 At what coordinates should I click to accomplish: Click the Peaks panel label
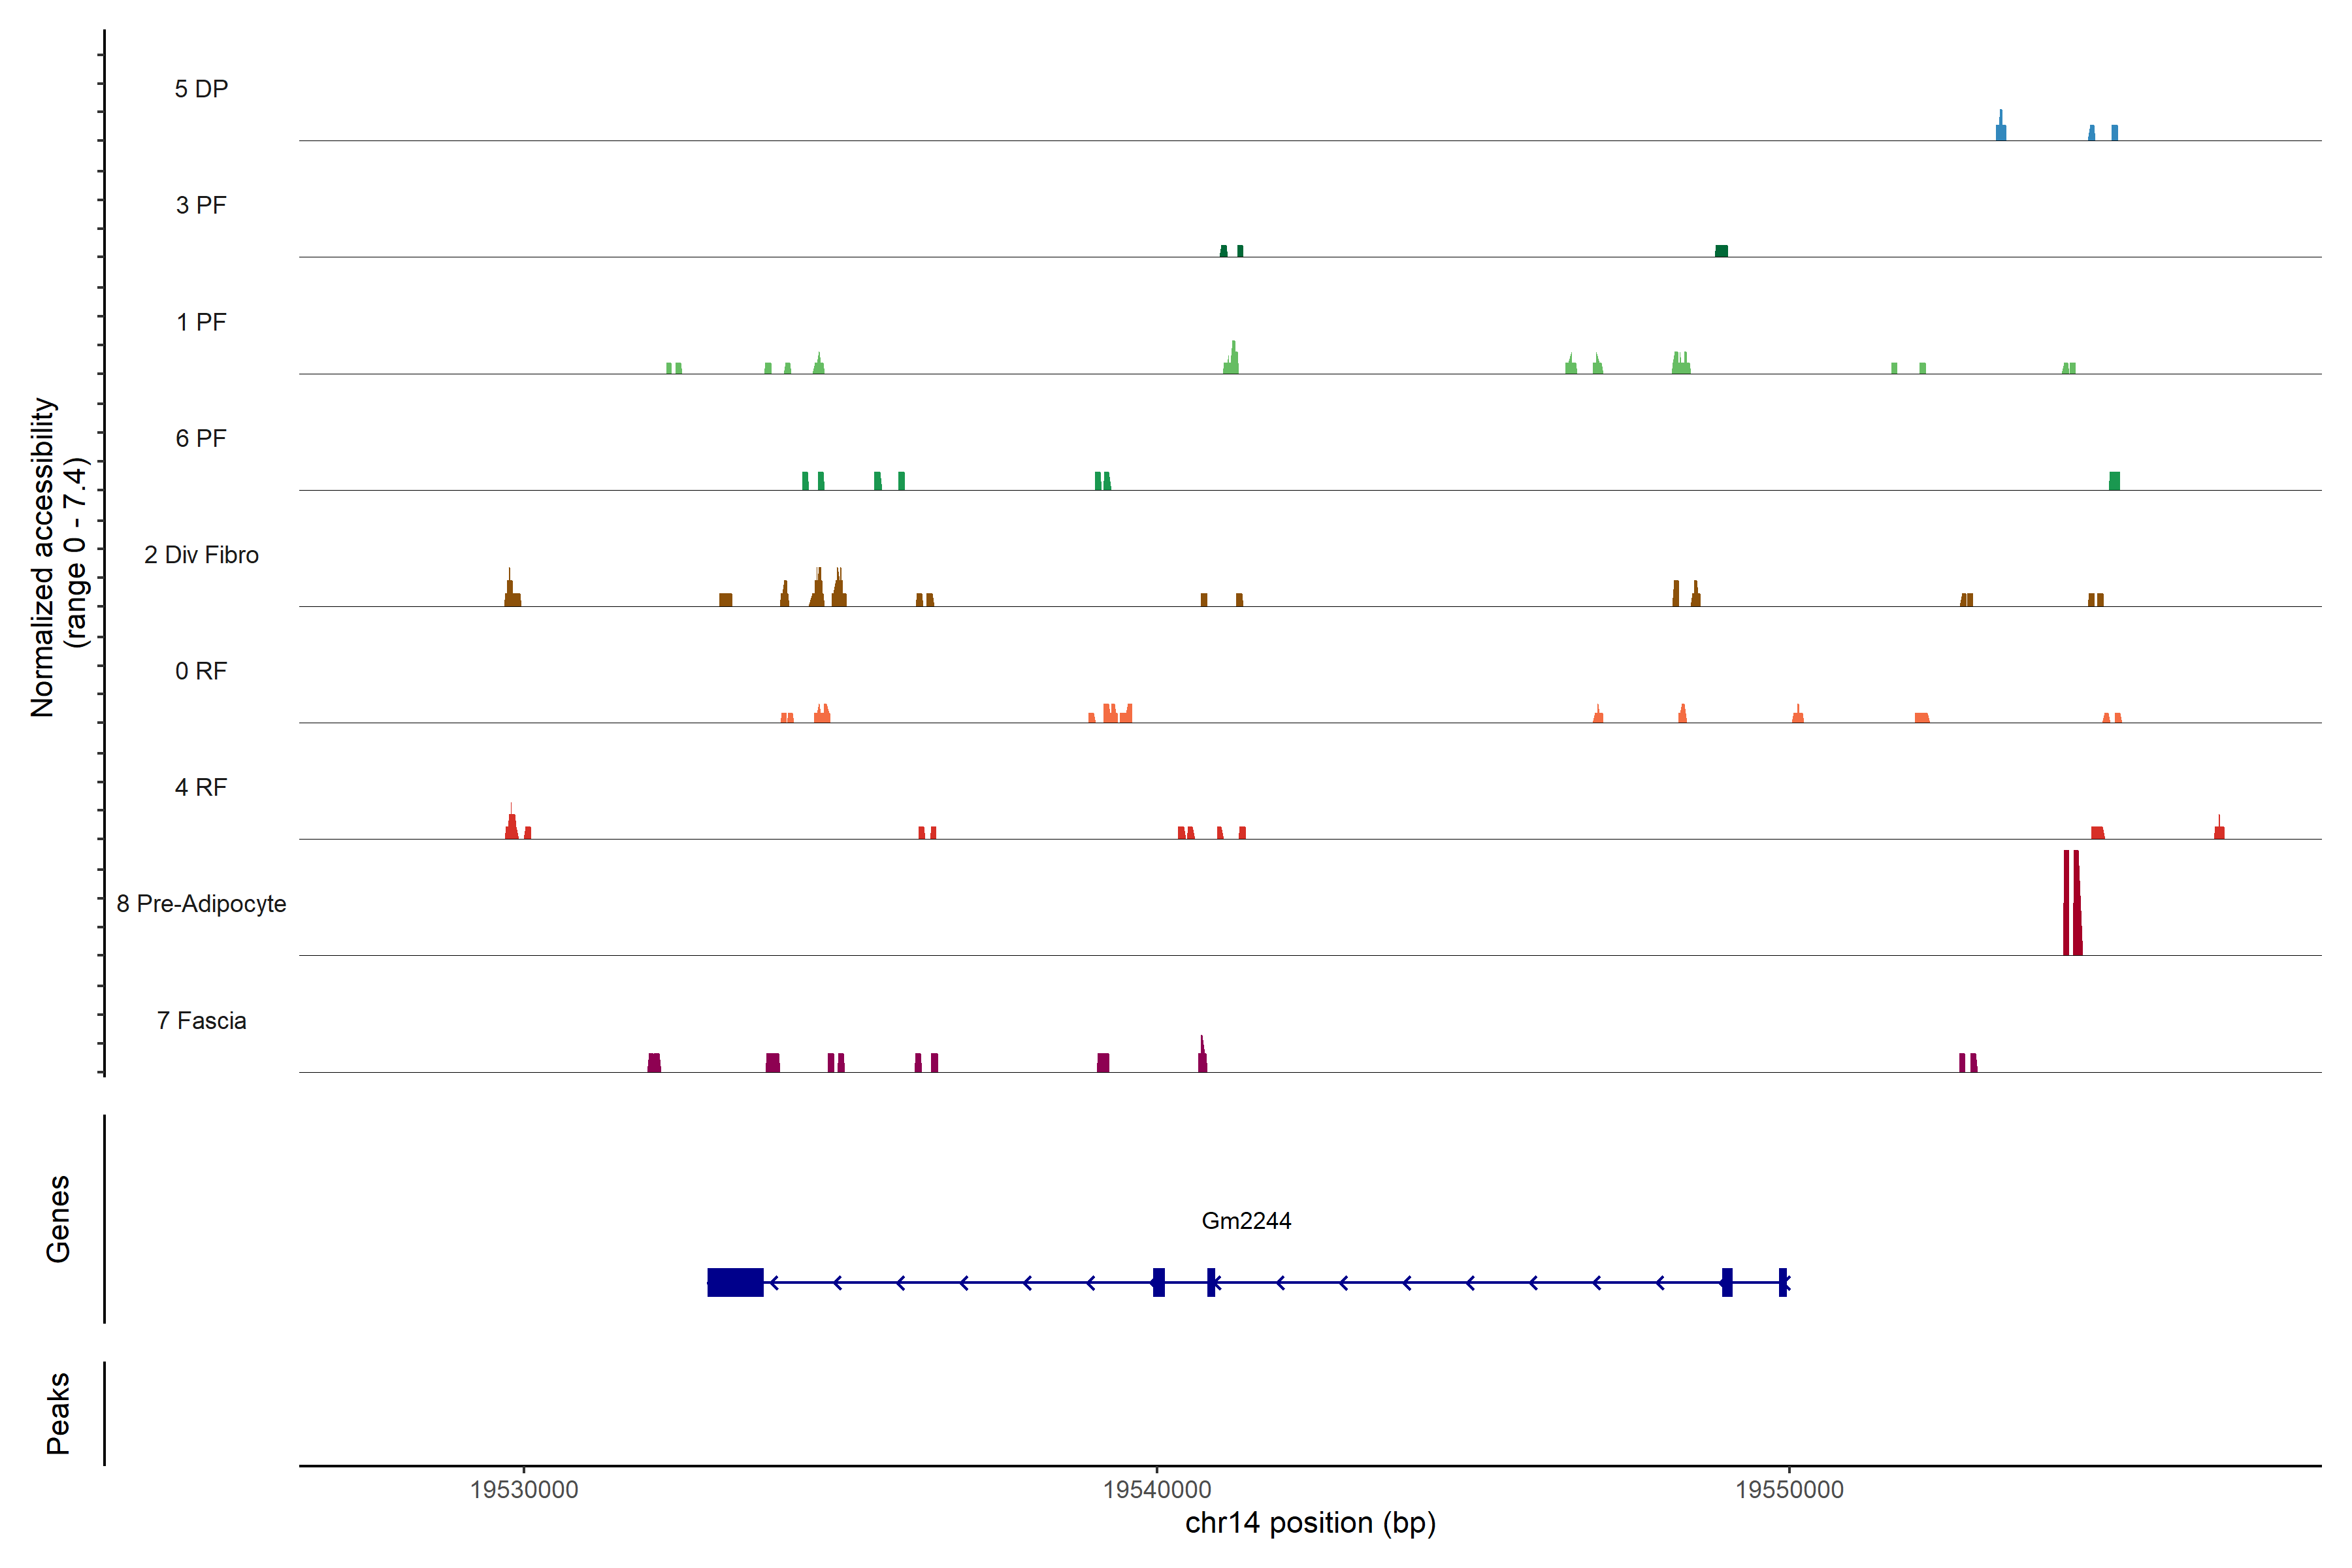58,1412
